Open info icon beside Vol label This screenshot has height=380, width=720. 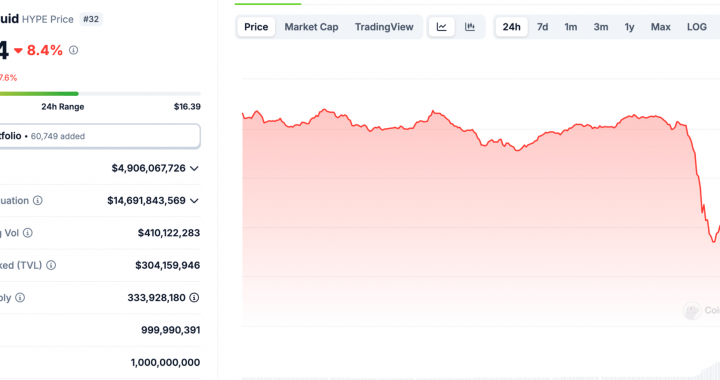[x=28, y=233]
